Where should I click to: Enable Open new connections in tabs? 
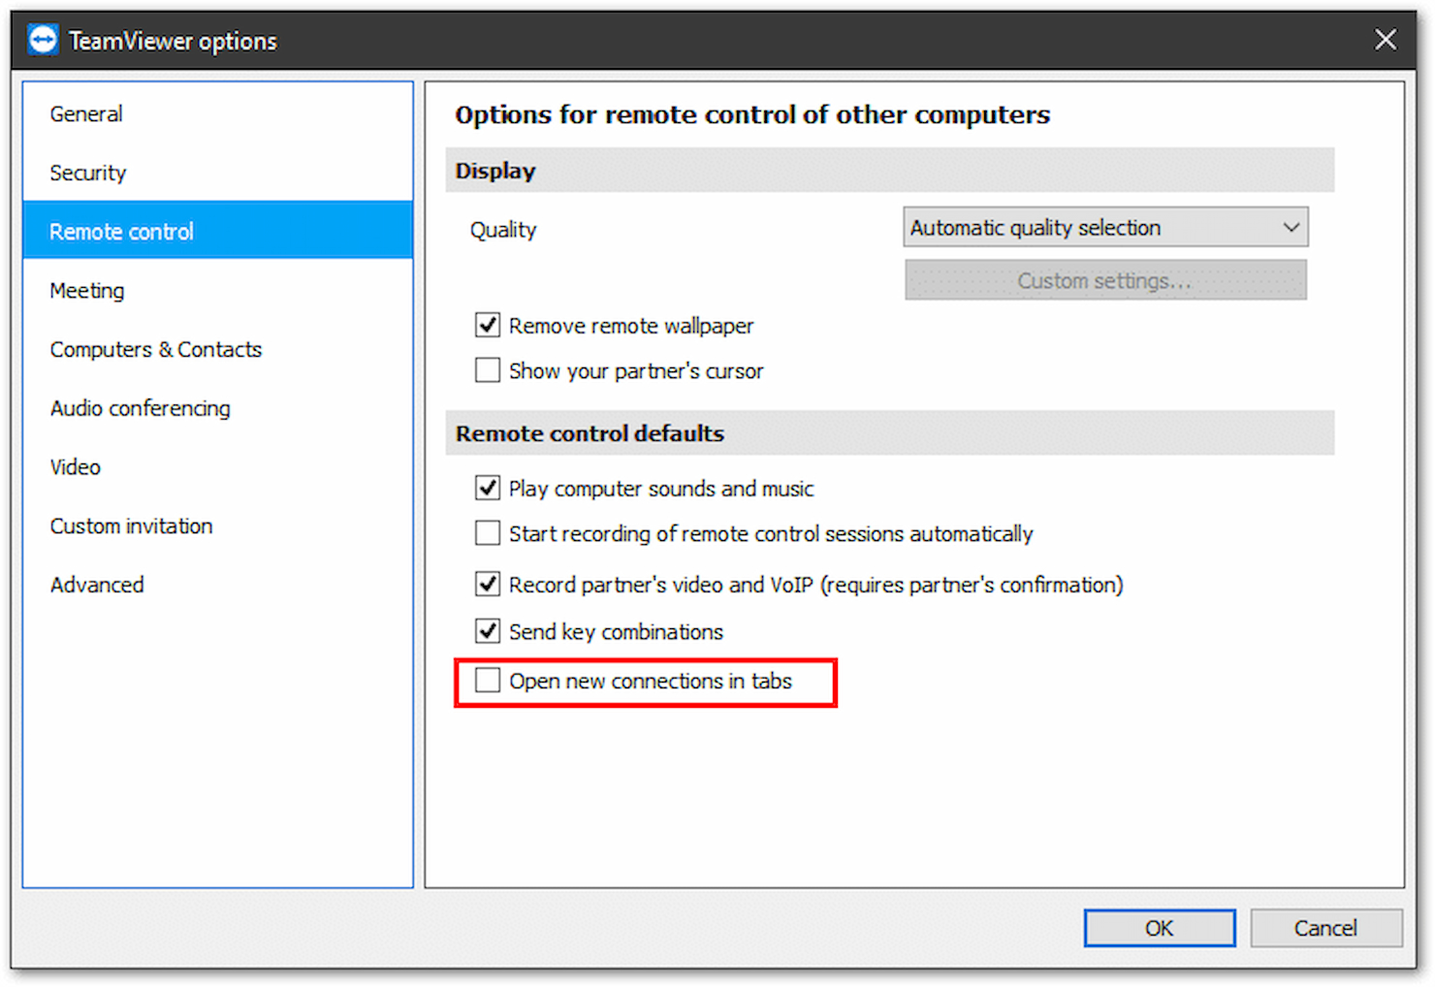(487, 680)
